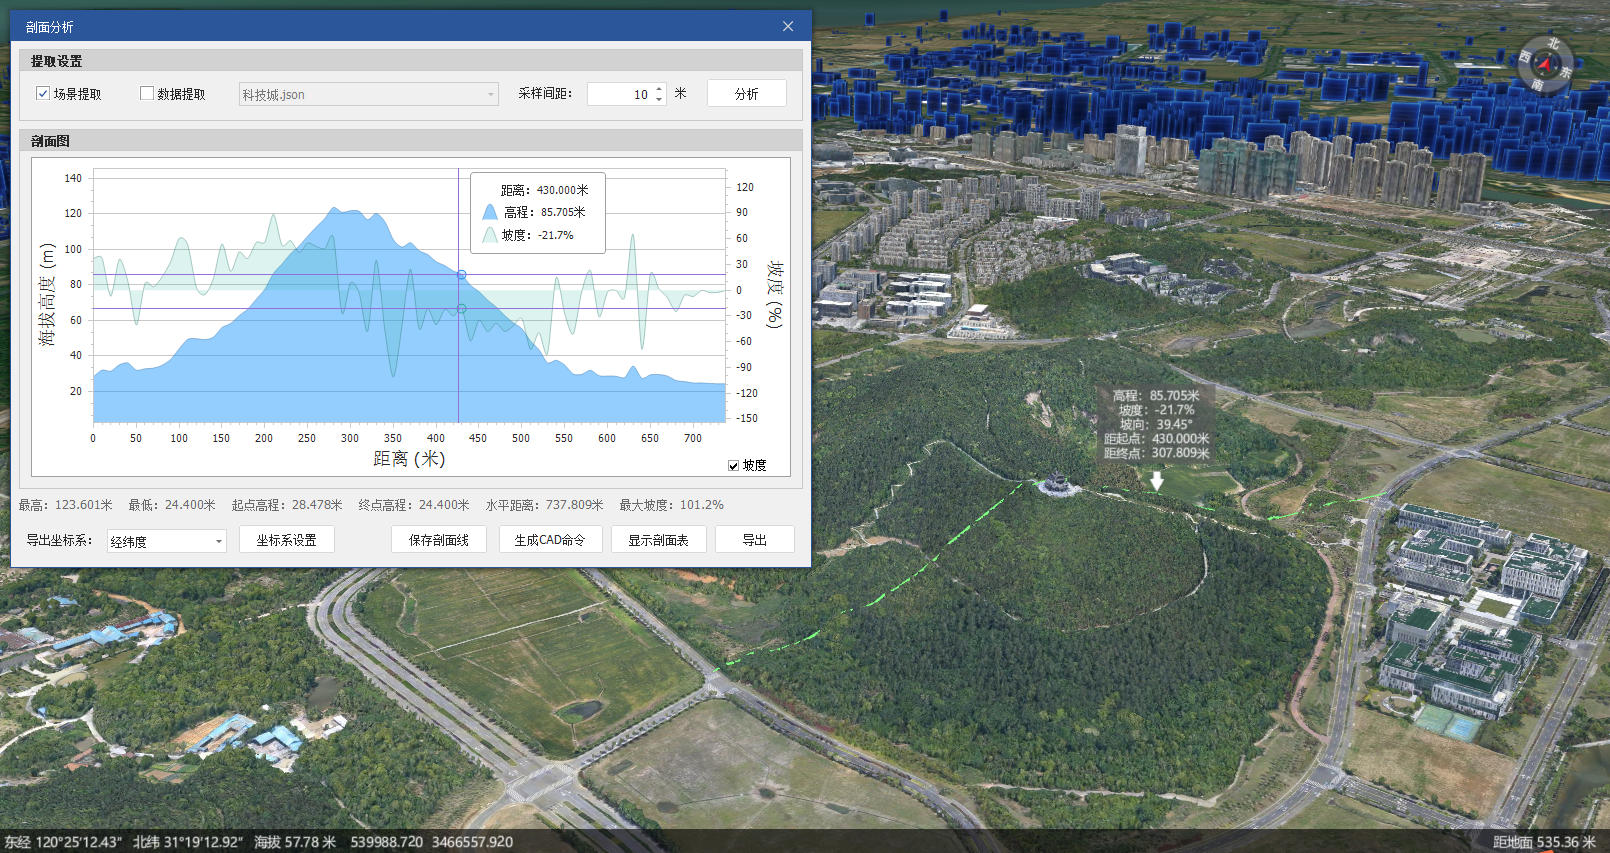This screenshot has width=1610, height=853.
Task: Click the 东经 longitude readout in status bar
Action: tap(63, 842)
